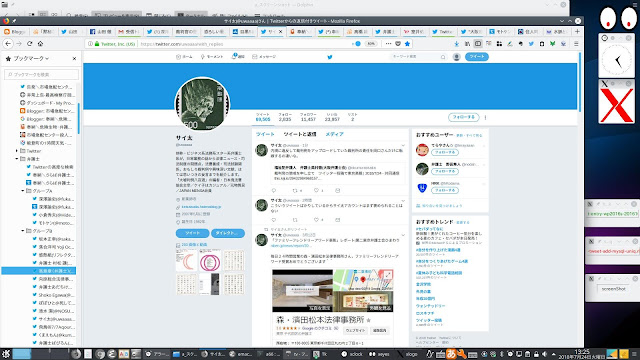
Task: Switch to the メディア tab on the profile
Action: click(334, 134)
